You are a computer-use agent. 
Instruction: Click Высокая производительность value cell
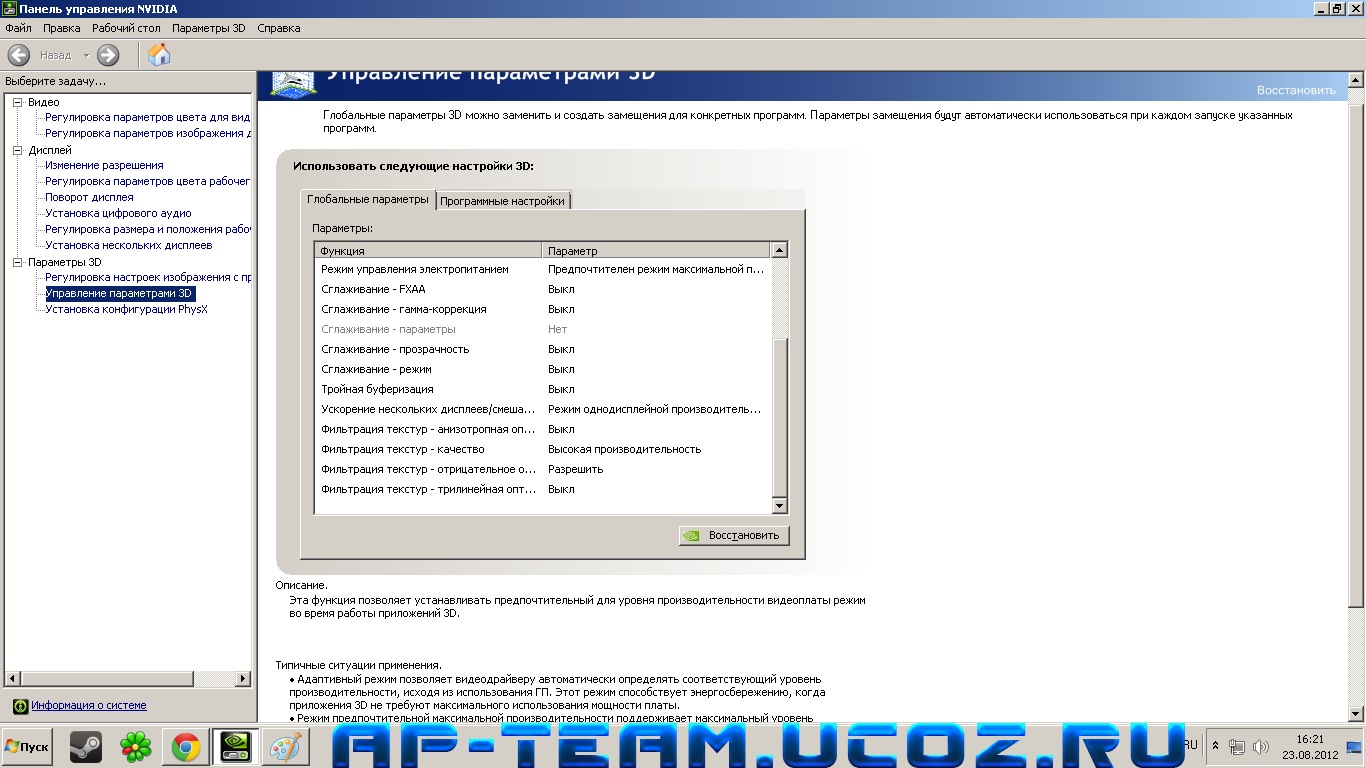(625, 449)
